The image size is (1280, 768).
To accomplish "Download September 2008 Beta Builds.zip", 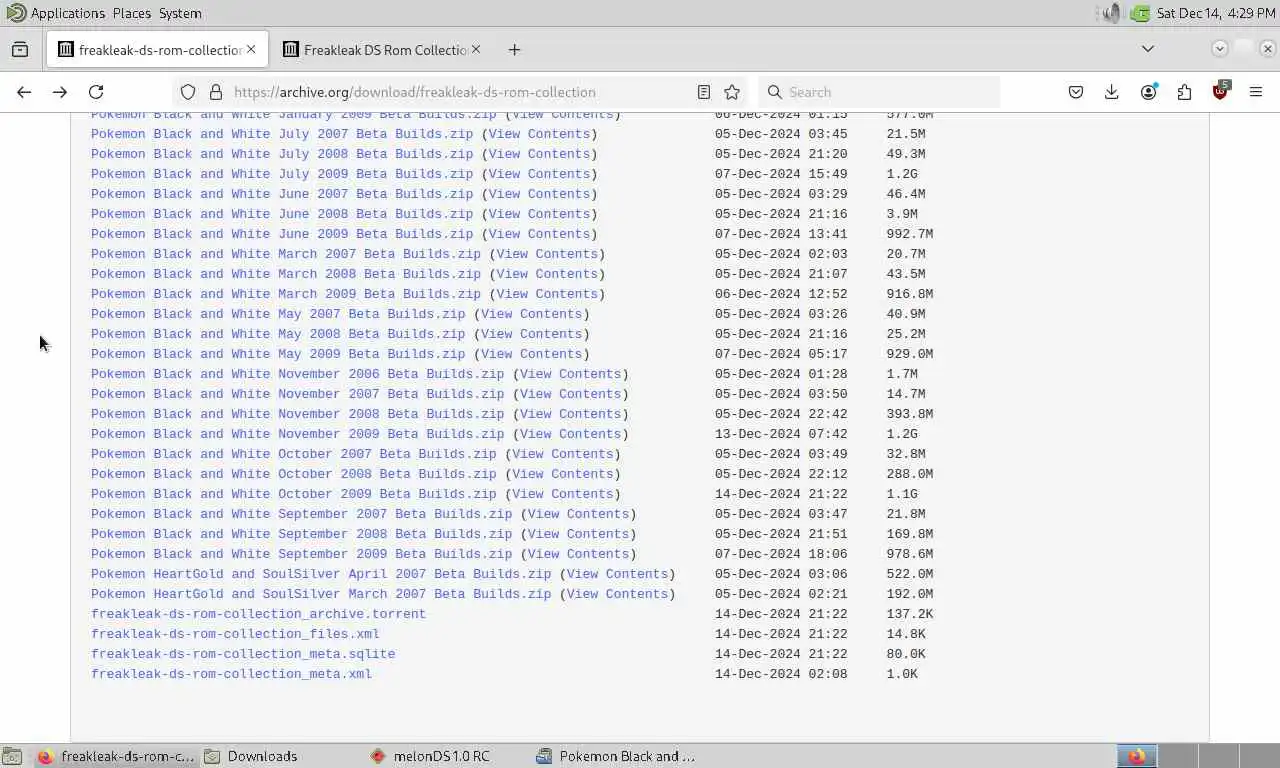I will [x=301, y=534].
